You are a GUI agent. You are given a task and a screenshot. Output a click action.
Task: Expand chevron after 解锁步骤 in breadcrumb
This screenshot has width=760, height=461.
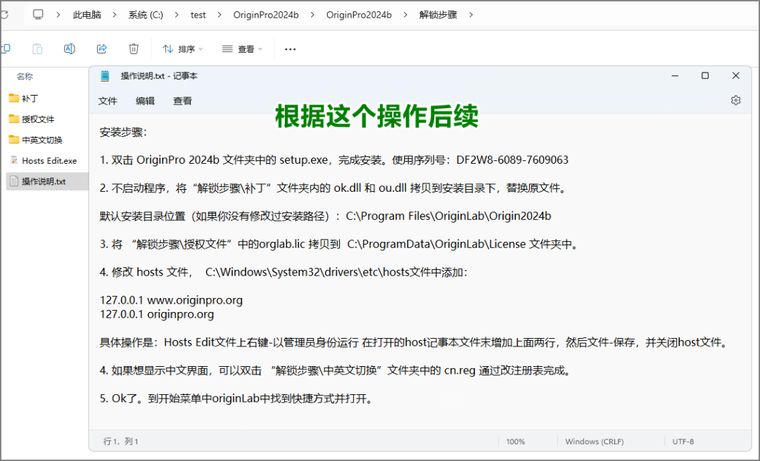(x=471, y=15)
